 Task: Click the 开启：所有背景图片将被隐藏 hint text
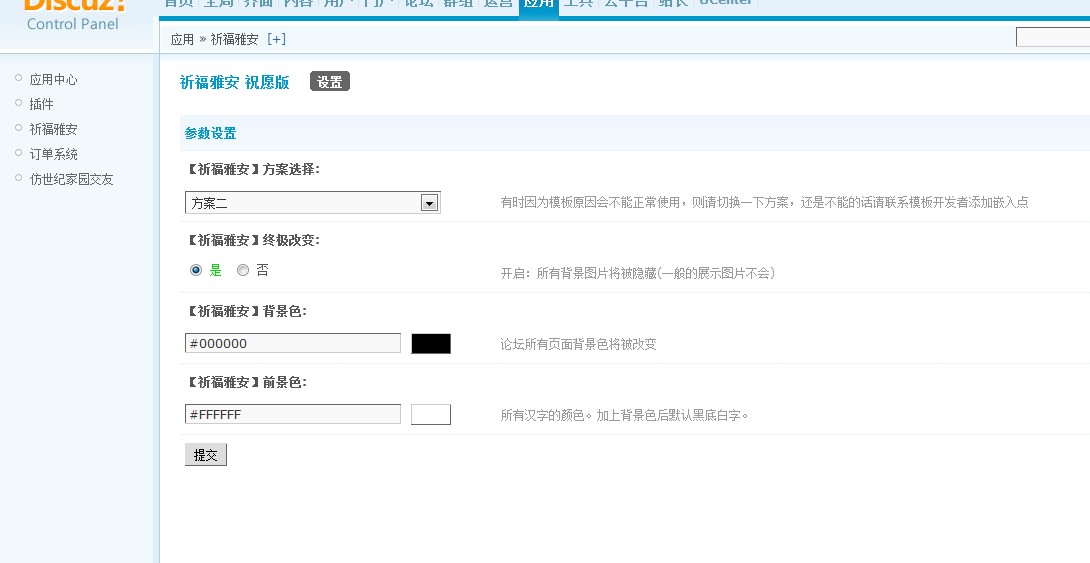637,273
